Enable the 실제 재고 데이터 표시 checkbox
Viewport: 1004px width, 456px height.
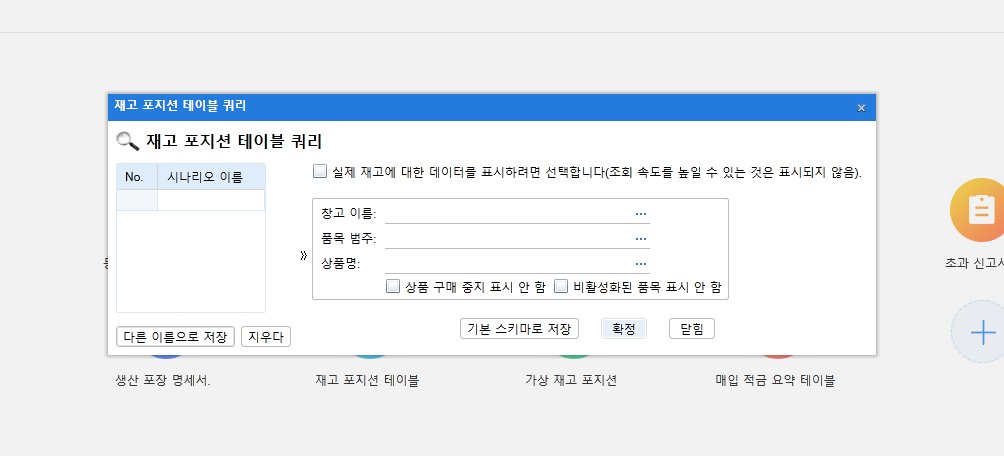point(320,171)
